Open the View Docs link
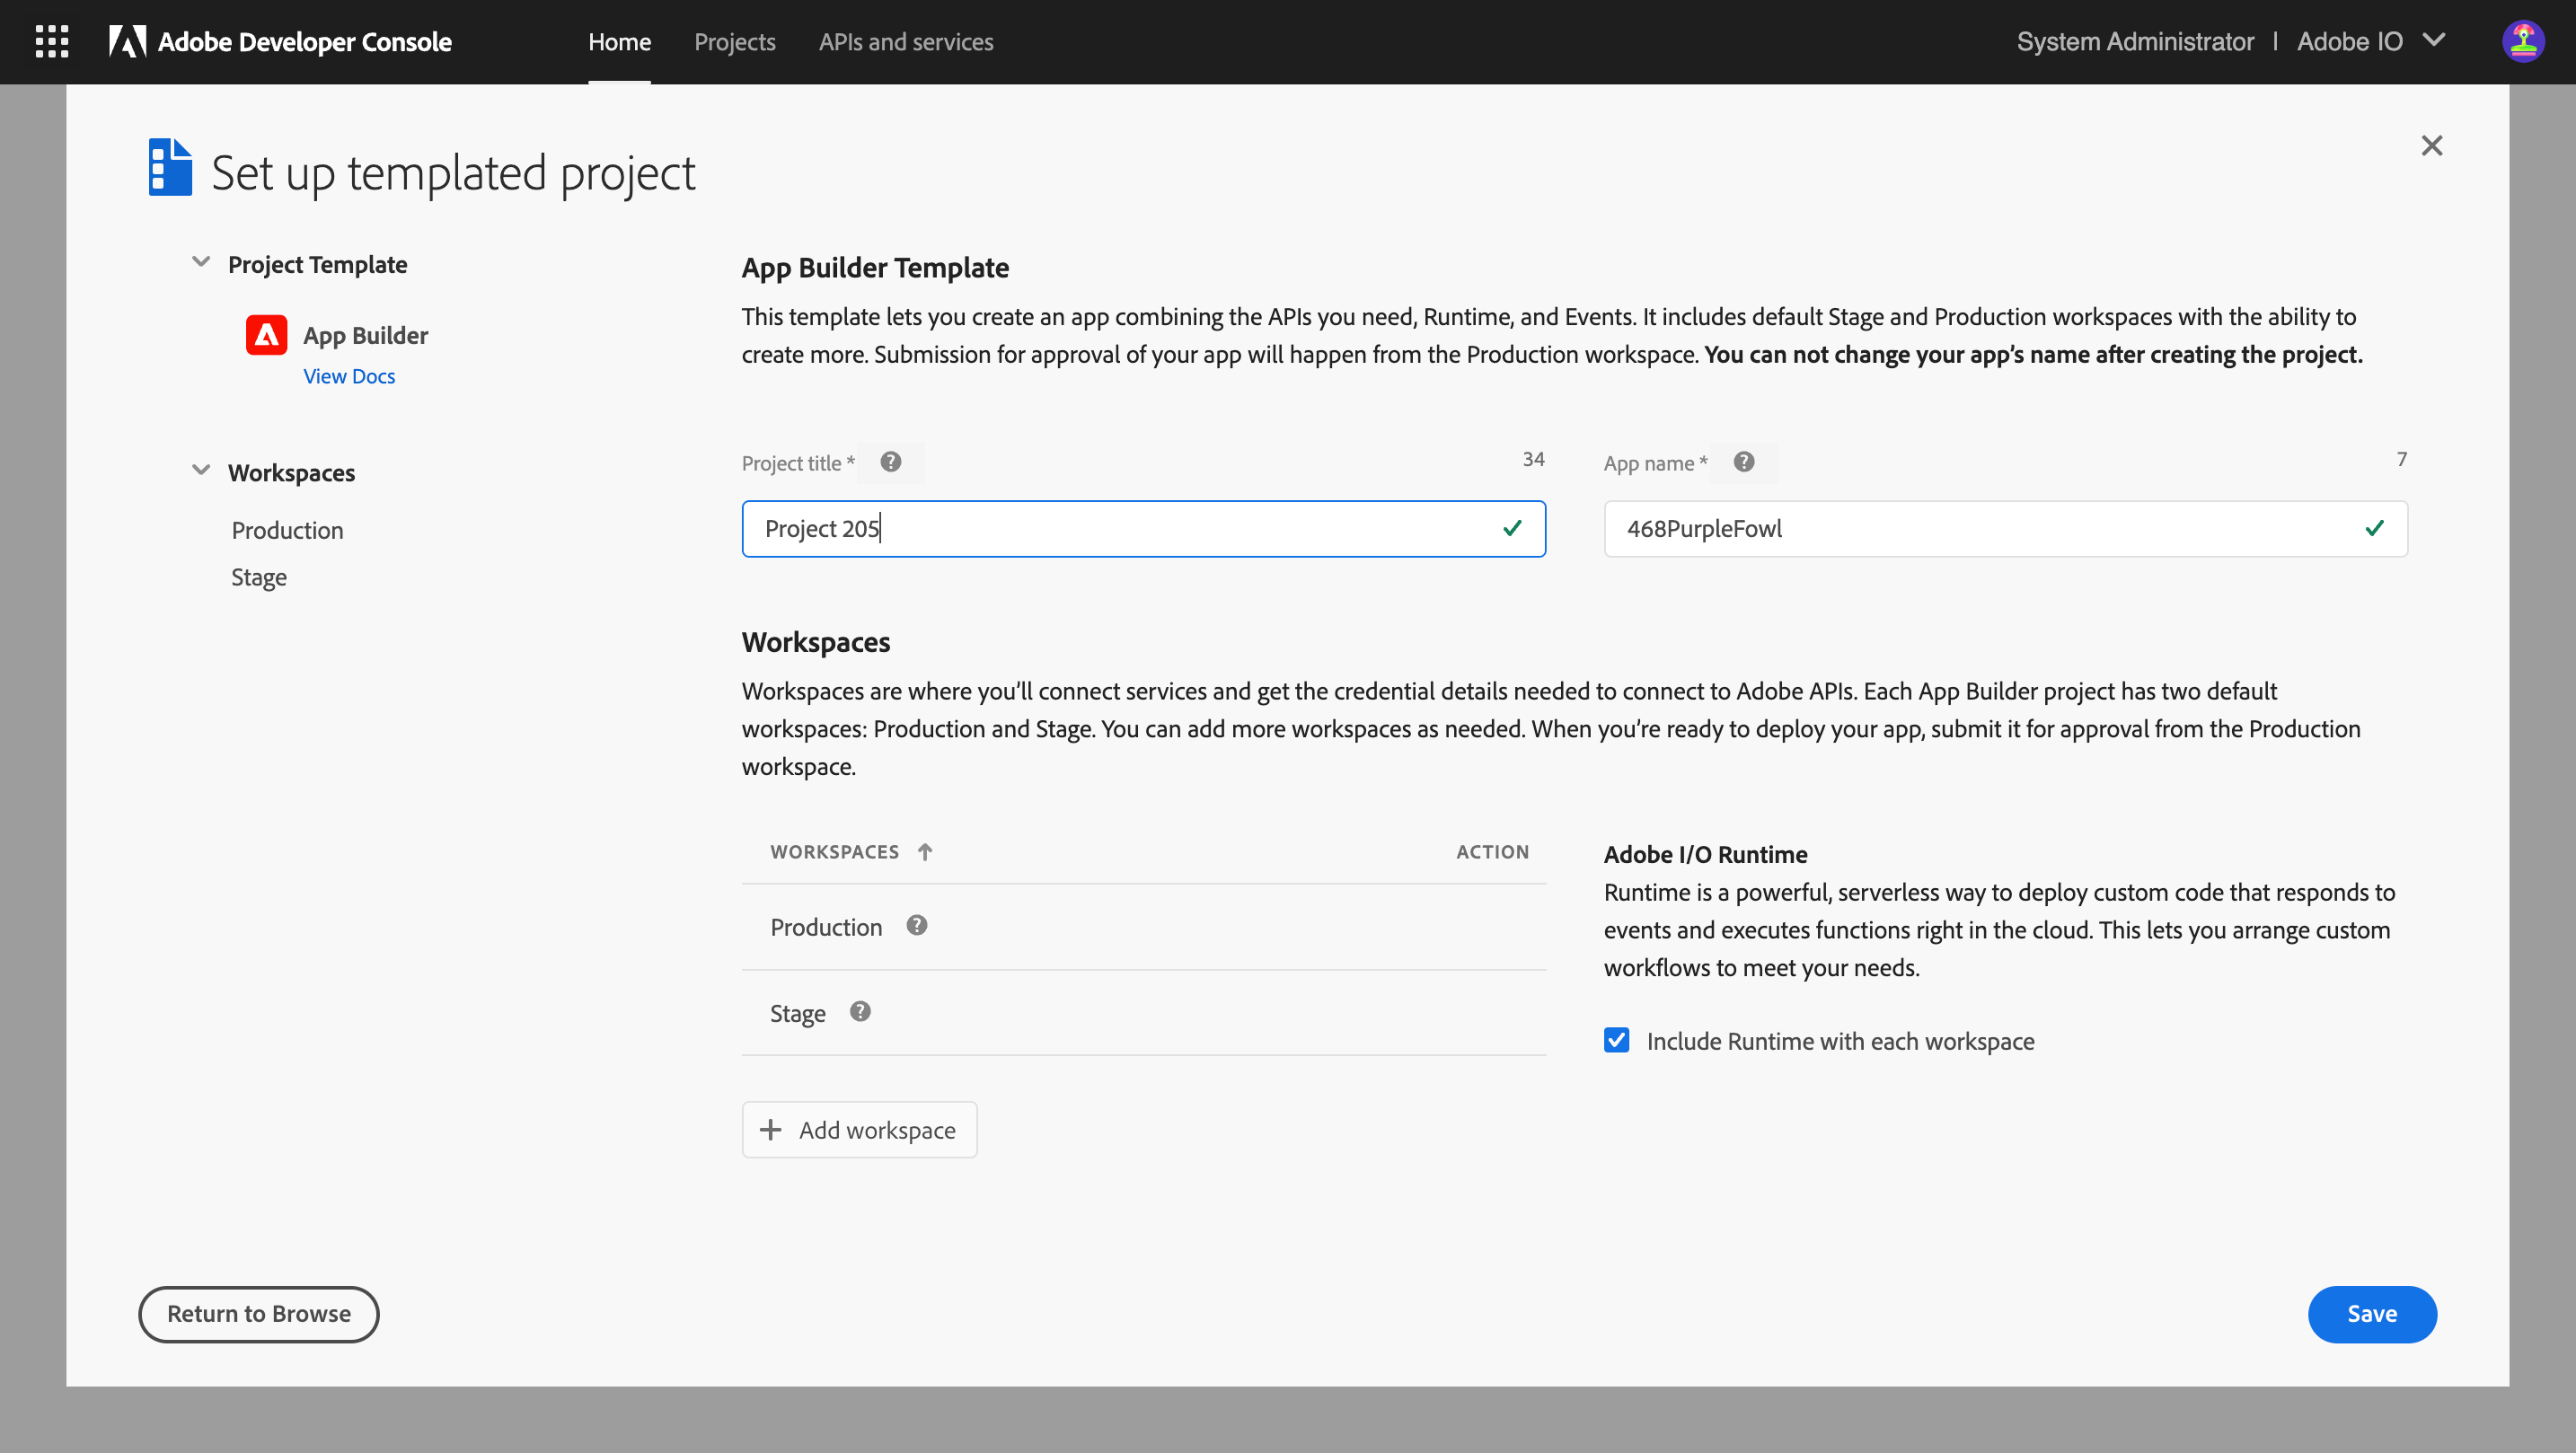The height and width of the screenshot is (1453, 2576). point(349,377)
